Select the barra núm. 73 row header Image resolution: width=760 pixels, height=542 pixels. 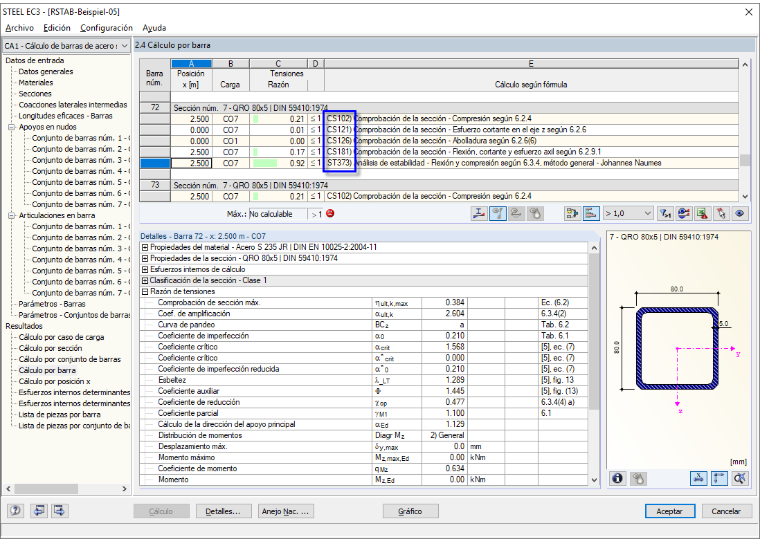155,185
